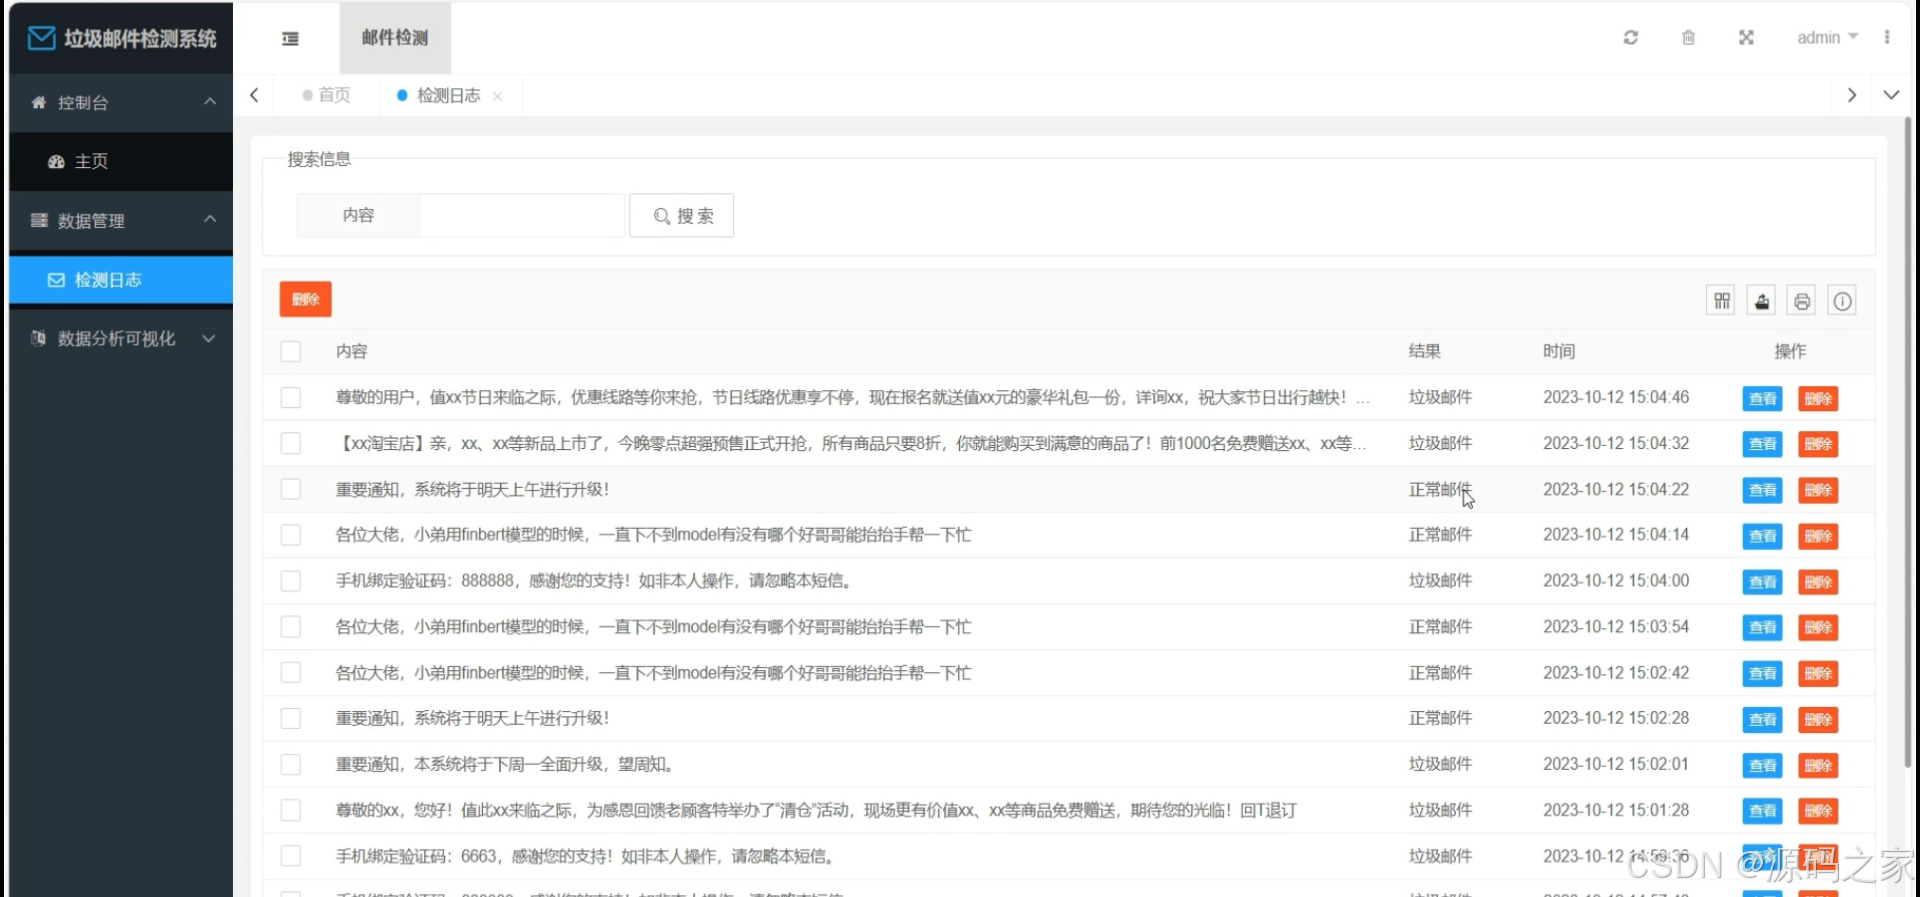
Task: Expand the 数据分析可视化 sidebar section
Action: click(121, 339)
